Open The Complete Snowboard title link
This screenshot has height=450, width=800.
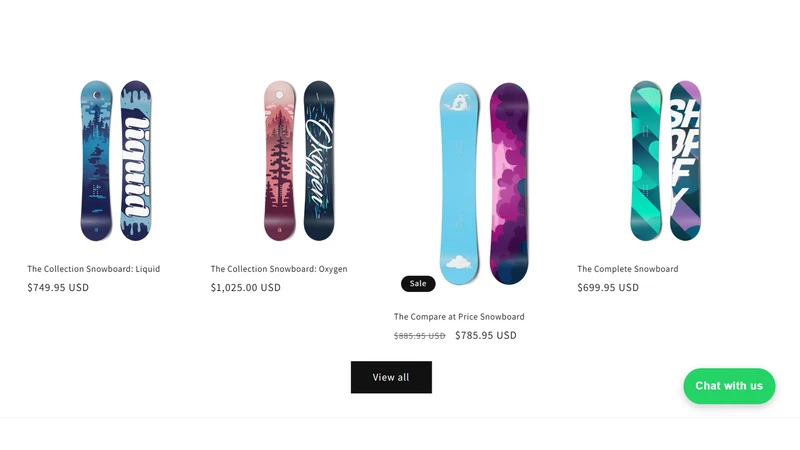coord(628,269)
